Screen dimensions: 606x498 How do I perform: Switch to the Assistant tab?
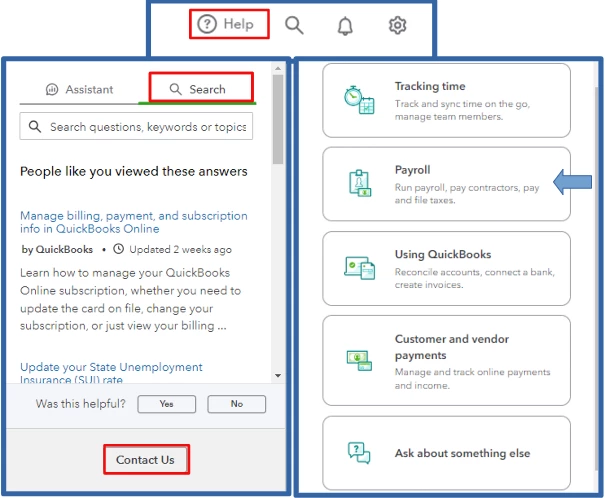pos(79,90)
